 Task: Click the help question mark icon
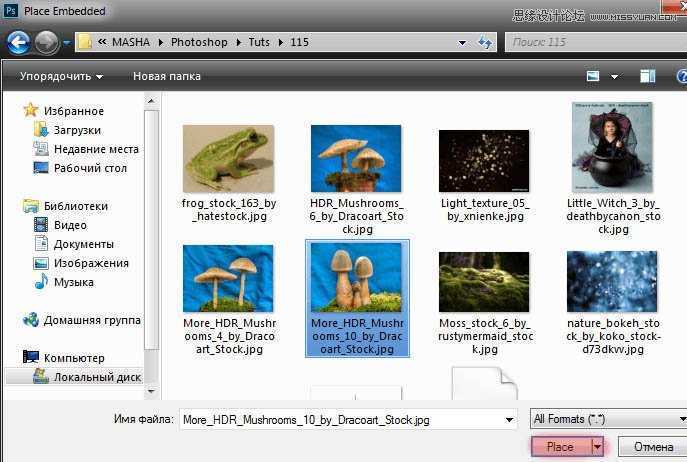point(682,76)
